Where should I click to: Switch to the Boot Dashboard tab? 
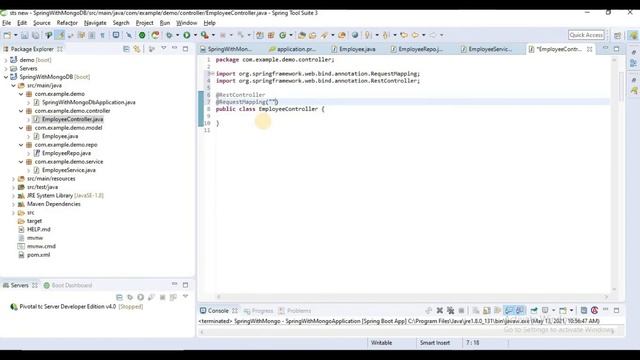pos(68,285)
